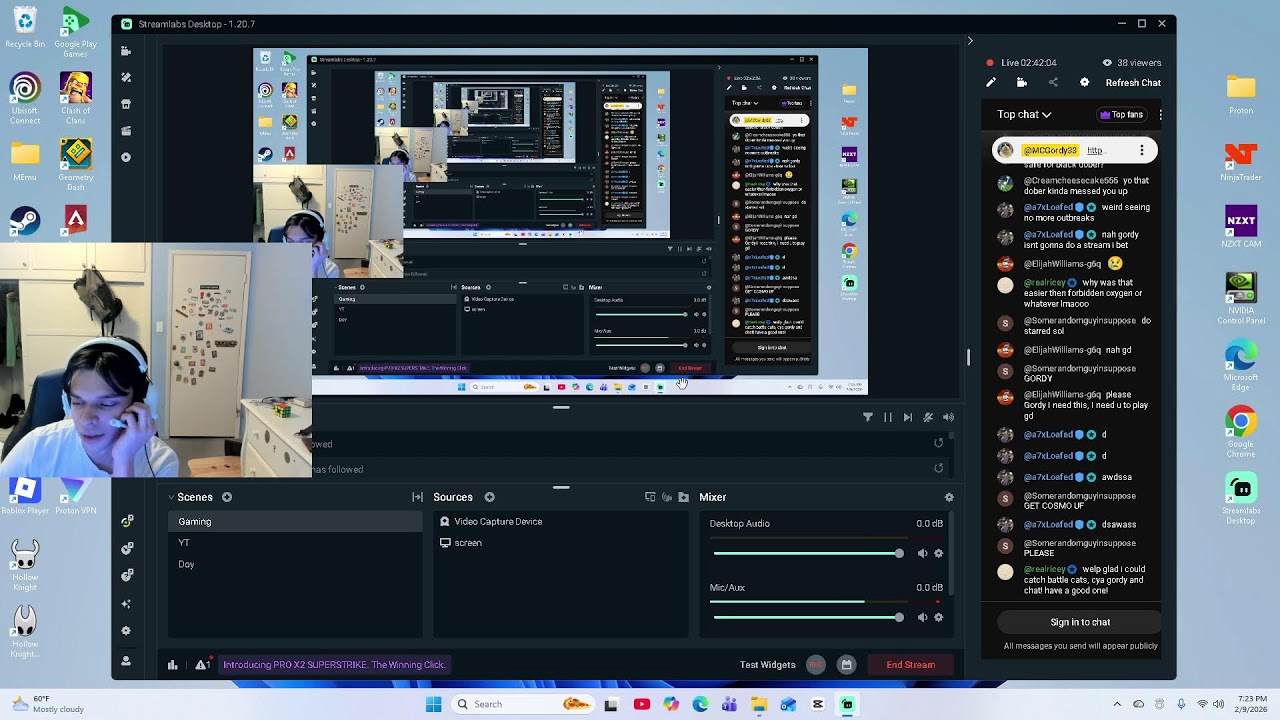The height and width of the screenshot is (720, 1280).
Task: Add a new source with plus icon
Action: tap(489, 497)
